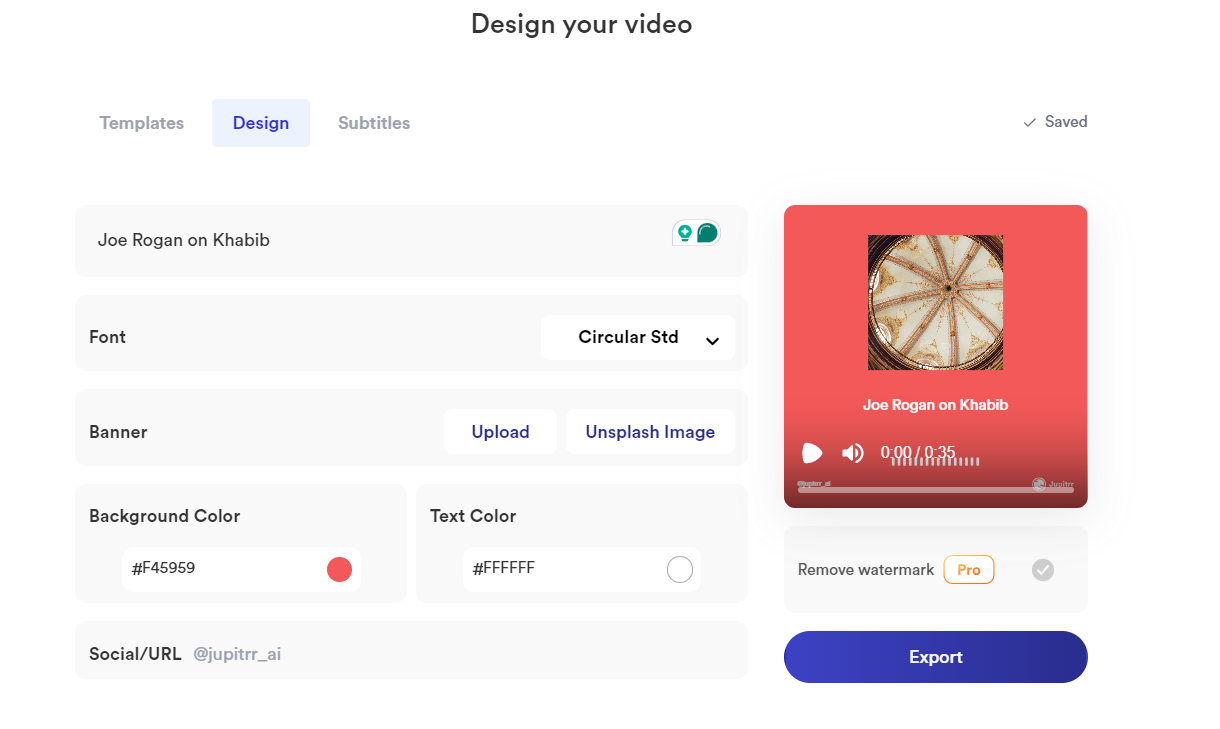Click the dome thumbnail image in preview
Screen dimensions: 1220x729
[936, 302]
